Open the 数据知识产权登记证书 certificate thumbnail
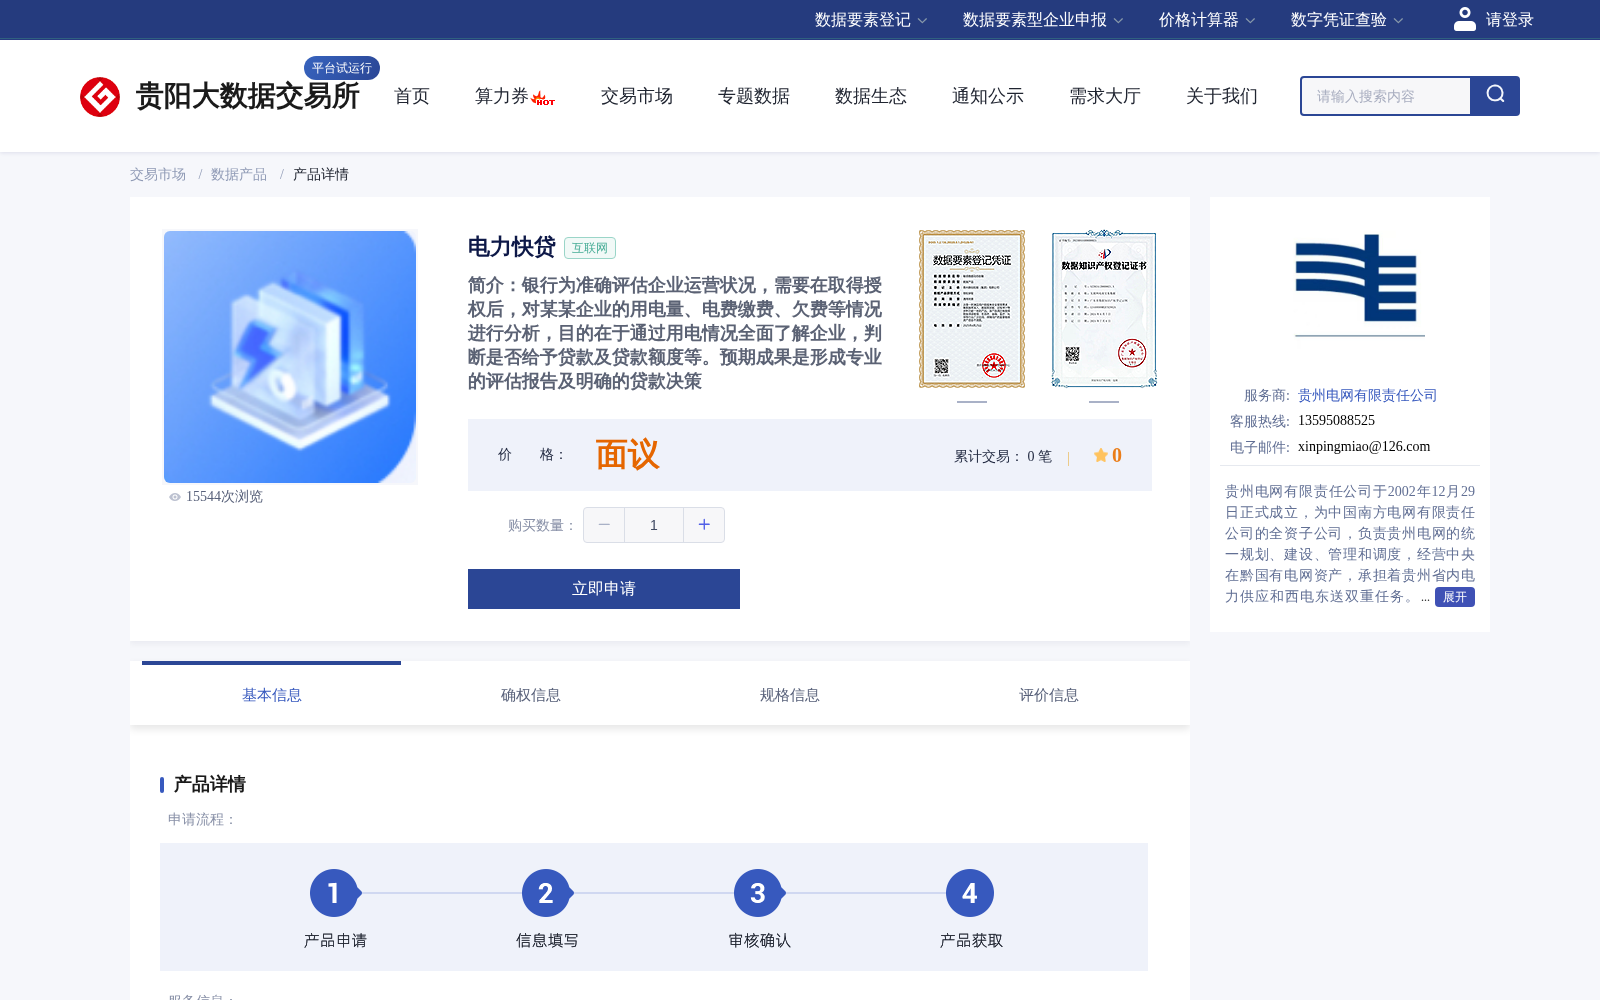The height and width of the screenshot is (1000, 1600). [x=1104, y=309]
